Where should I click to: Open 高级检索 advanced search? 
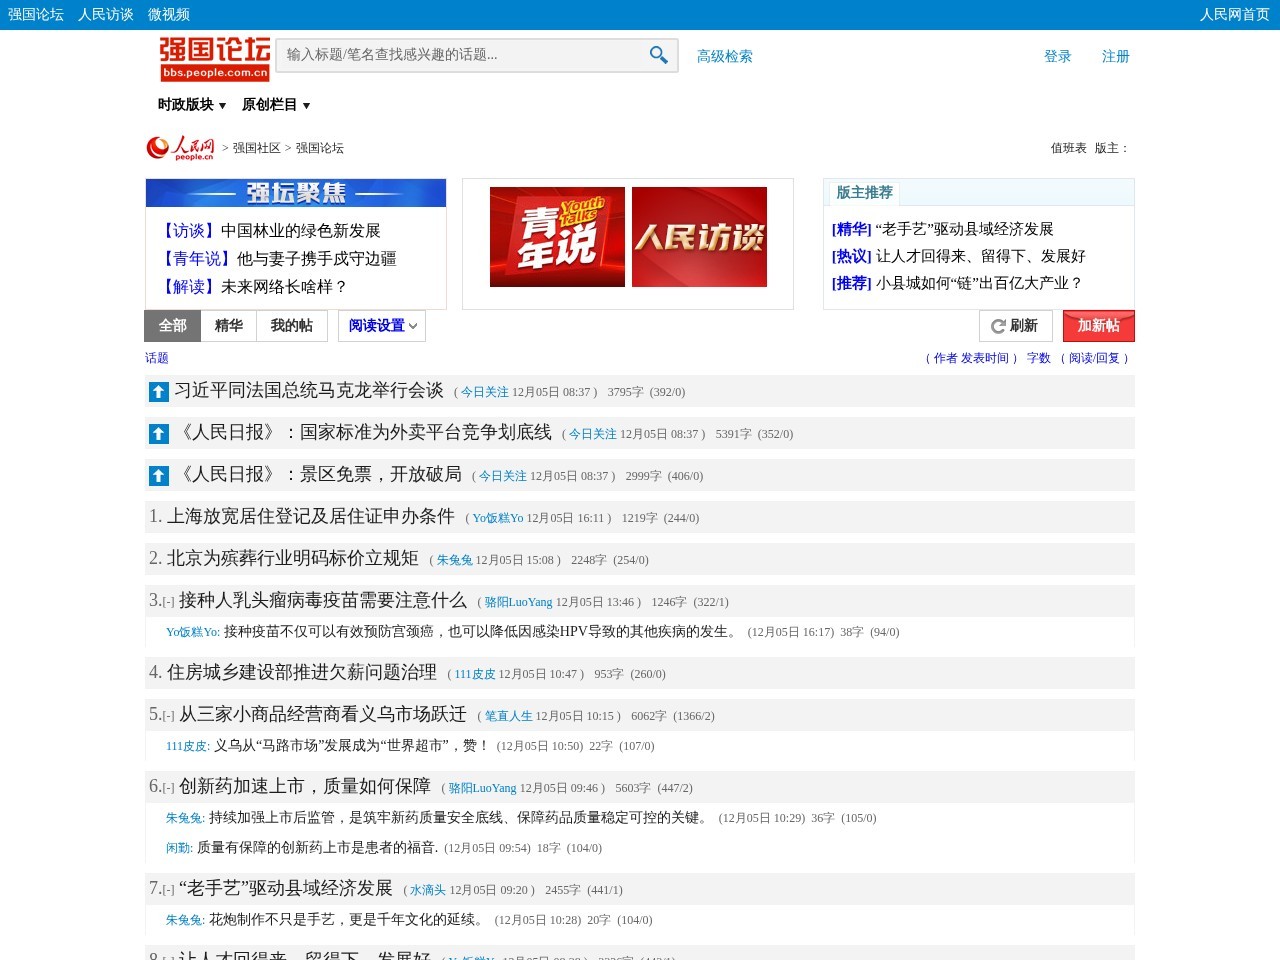pyautogui.click(x=724, y=56)
